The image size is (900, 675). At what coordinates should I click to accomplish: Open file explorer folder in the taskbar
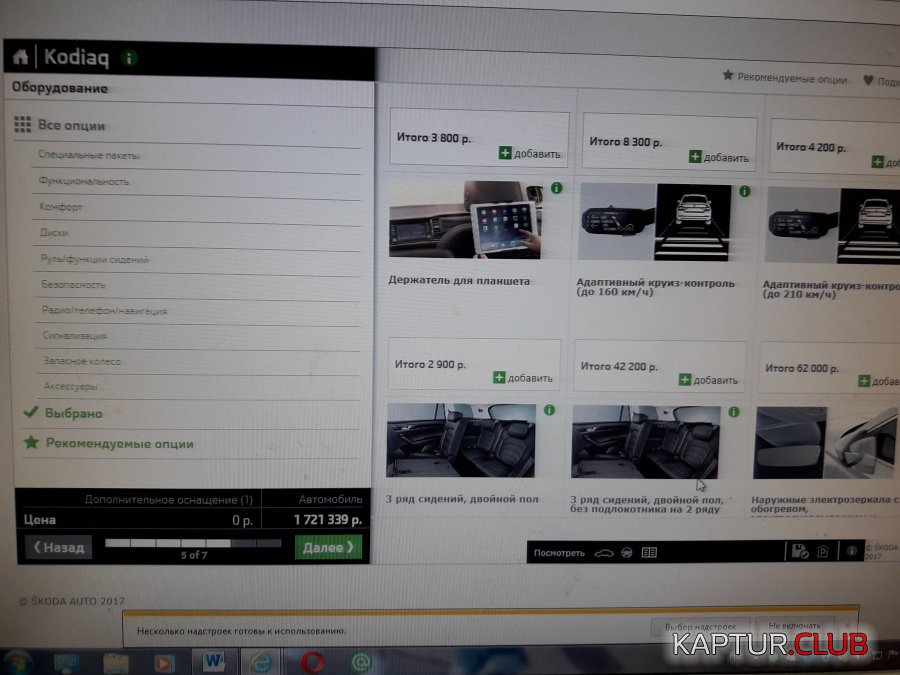tap(115, 664)
